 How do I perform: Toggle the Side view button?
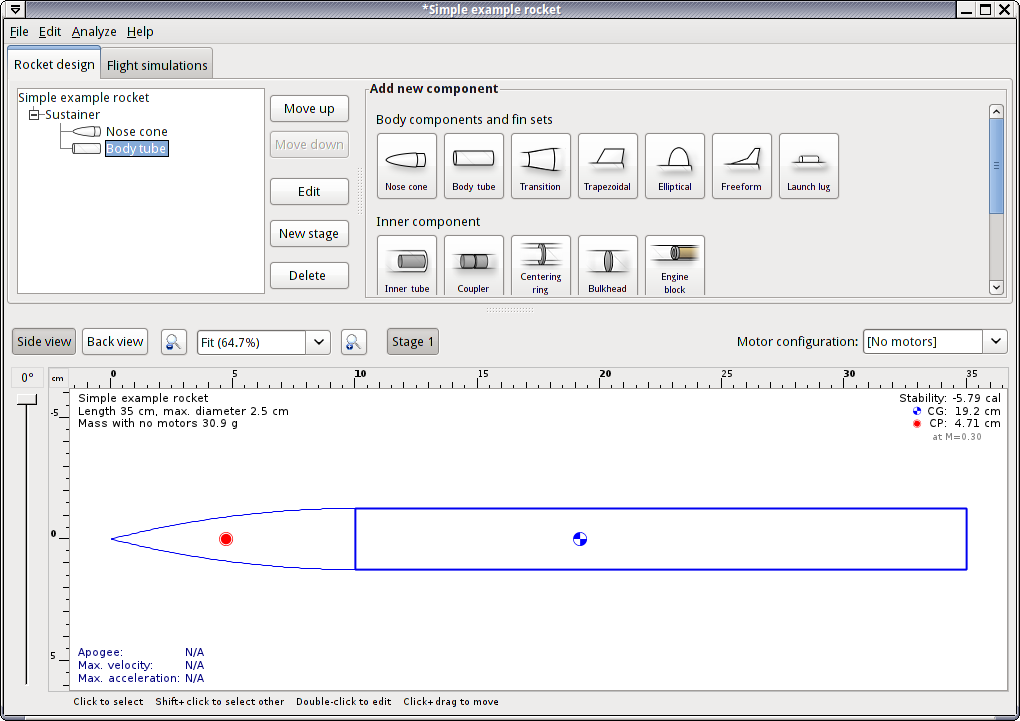point(44,342)
